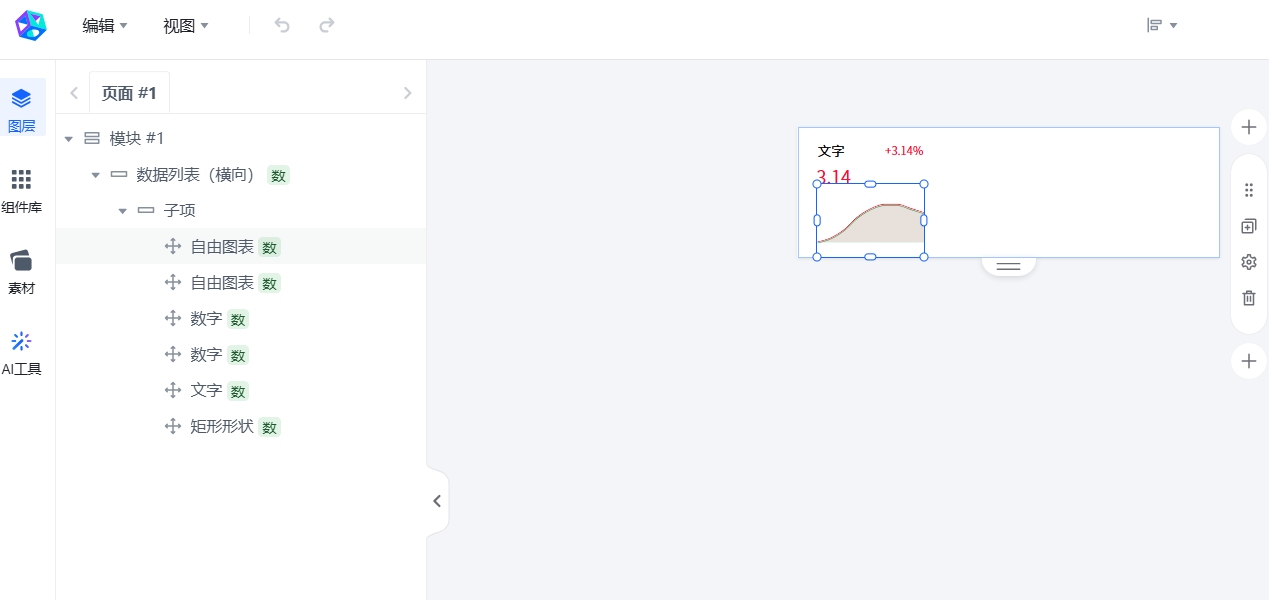
Task: Click the redo arrow icon
Action: point(326,26)
